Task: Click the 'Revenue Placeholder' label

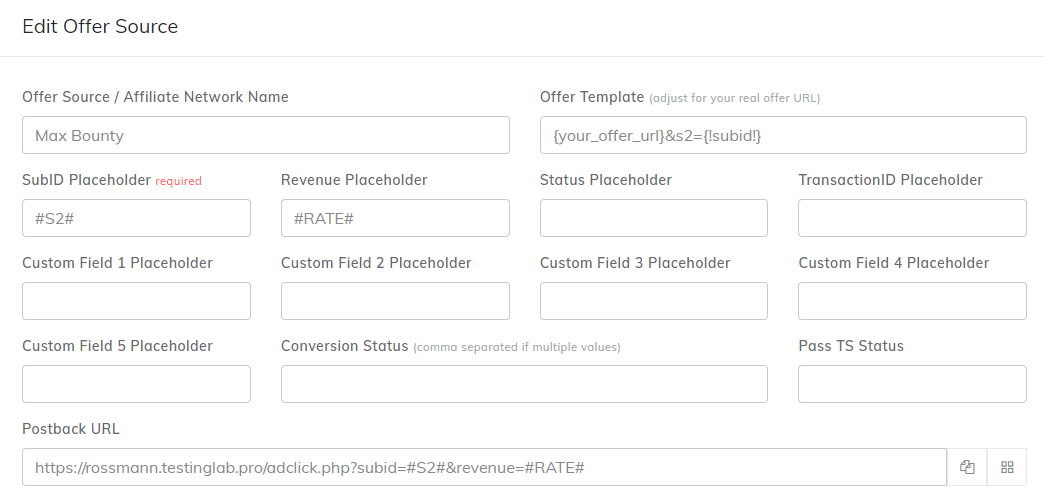Action: pyautogui.click(x=354, y=180)
